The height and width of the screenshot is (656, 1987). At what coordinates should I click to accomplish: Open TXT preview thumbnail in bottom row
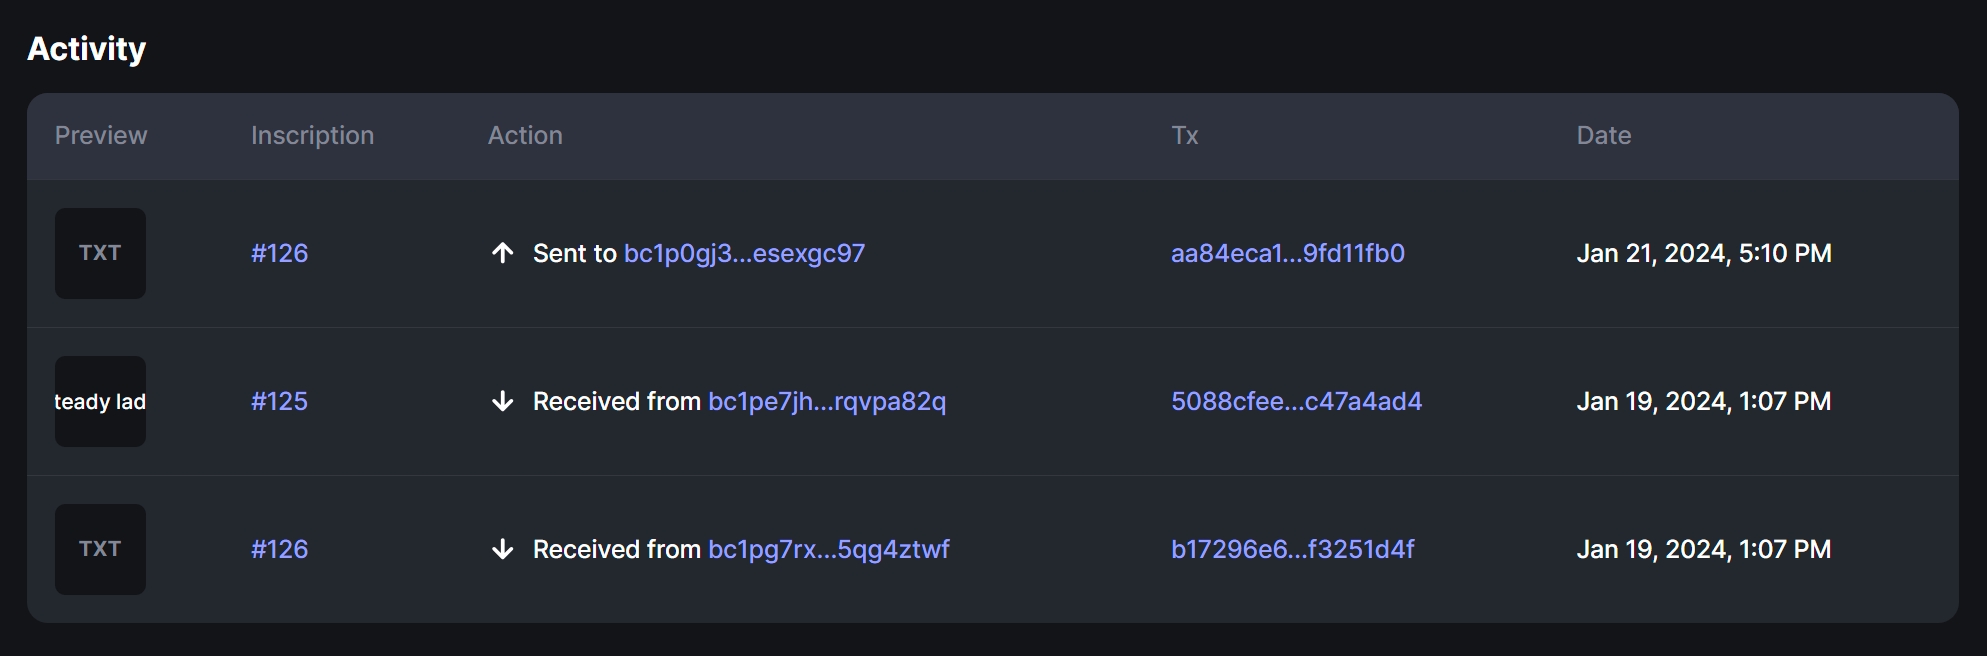point(100,549)
